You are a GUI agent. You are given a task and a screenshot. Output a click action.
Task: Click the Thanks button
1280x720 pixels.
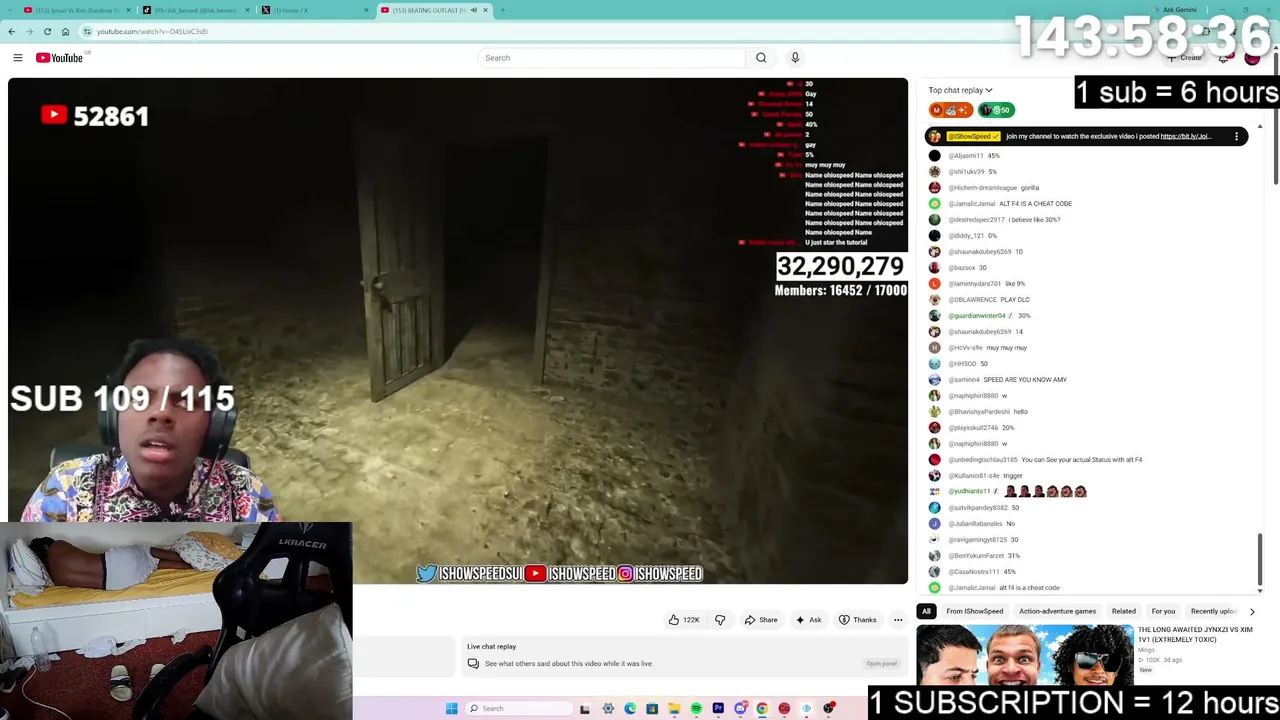[857, 620]
